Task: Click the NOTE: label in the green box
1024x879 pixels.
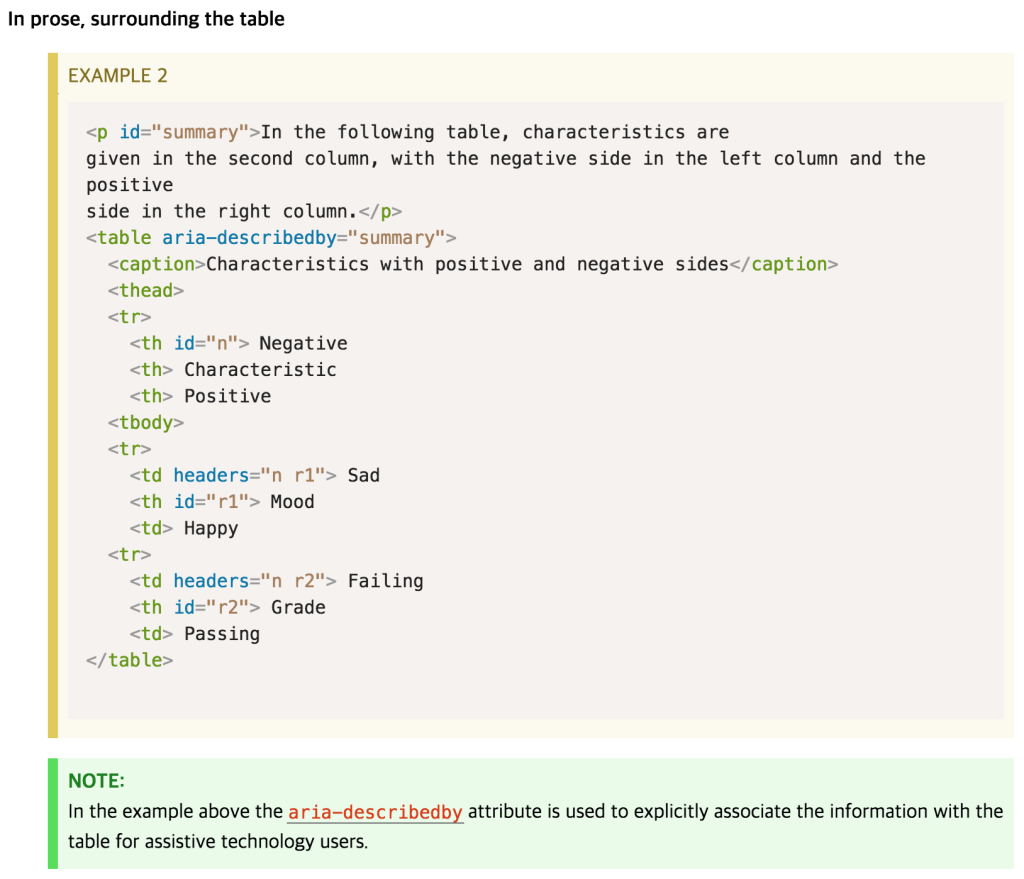Action: click(x=96, y=781)
